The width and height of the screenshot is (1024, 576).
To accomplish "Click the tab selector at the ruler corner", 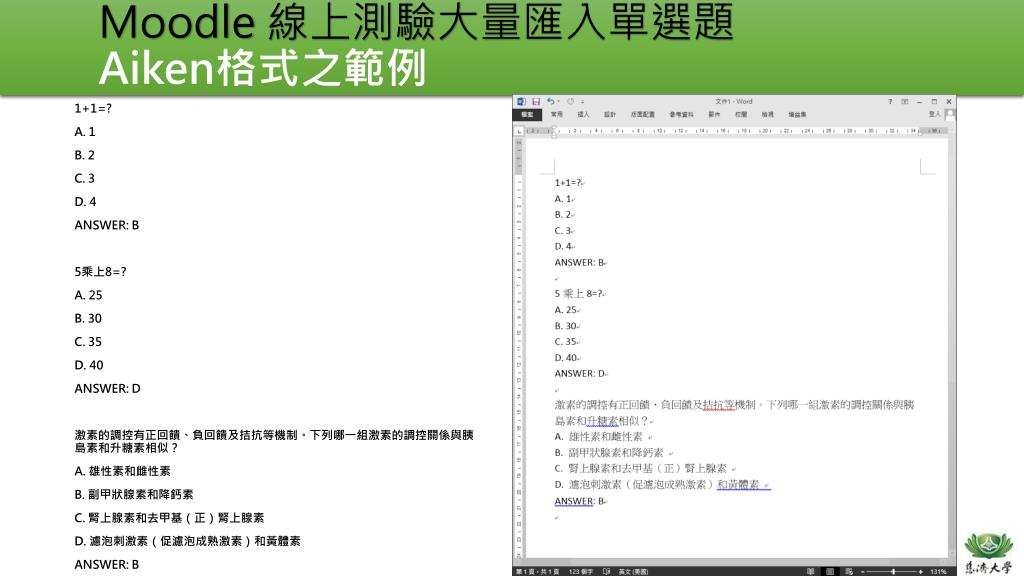I will coord(519,131).
